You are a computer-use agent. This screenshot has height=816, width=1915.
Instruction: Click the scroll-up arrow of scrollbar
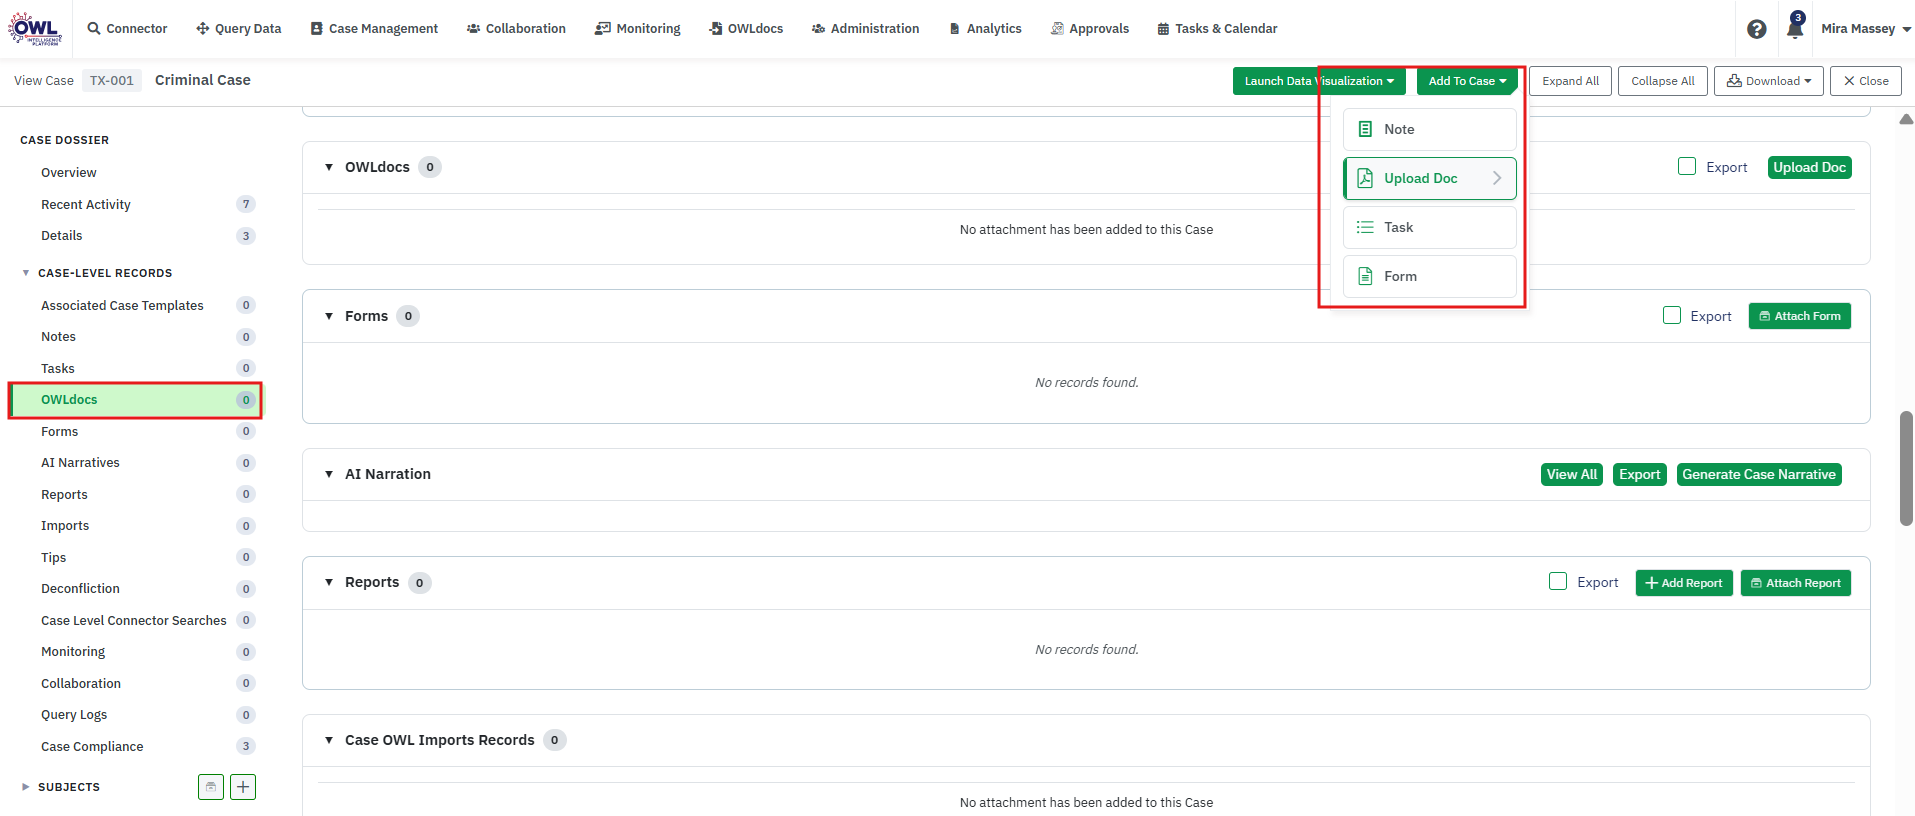[1906, 119]
